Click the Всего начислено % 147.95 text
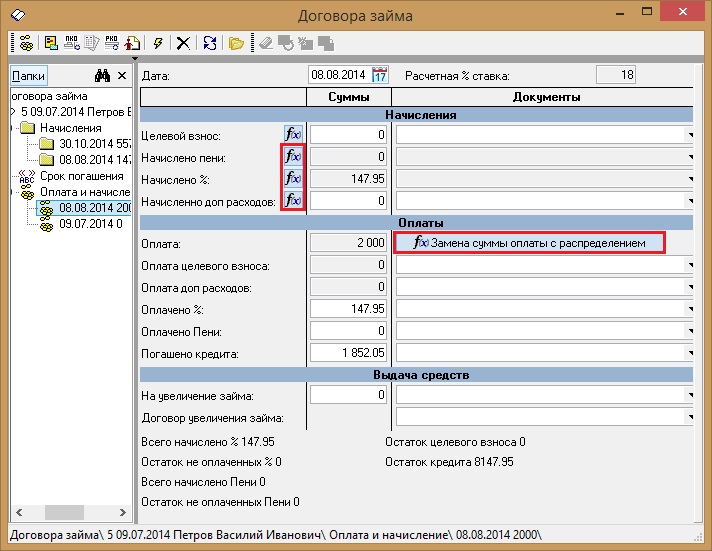 (208, 442)
